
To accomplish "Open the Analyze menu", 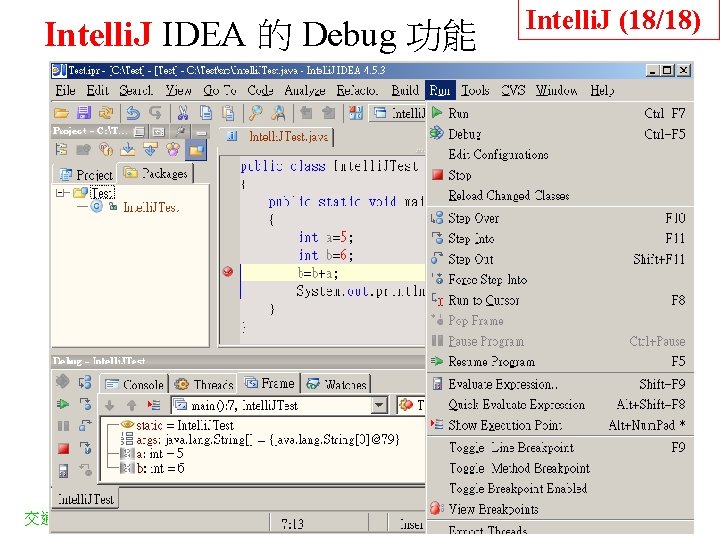I will [304, 90].
